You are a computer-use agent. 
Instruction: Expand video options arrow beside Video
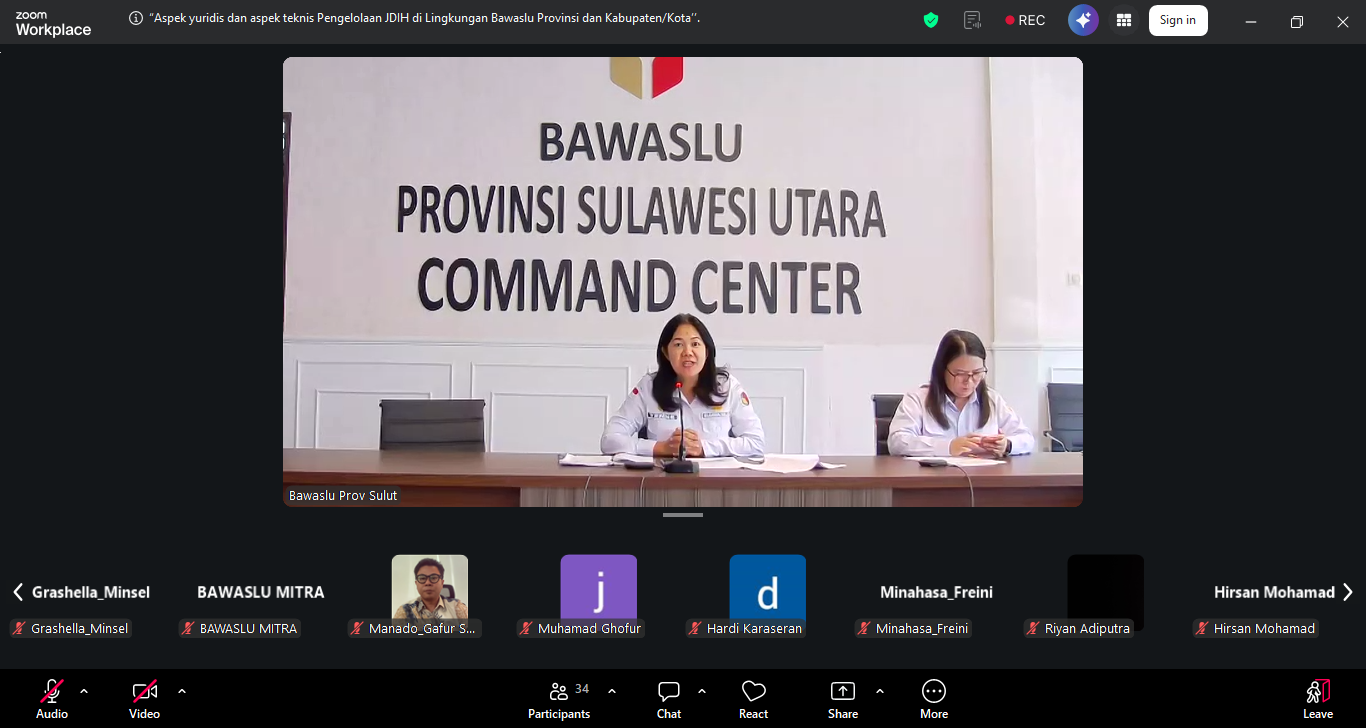pyautogui.click(x=182, y=691)
